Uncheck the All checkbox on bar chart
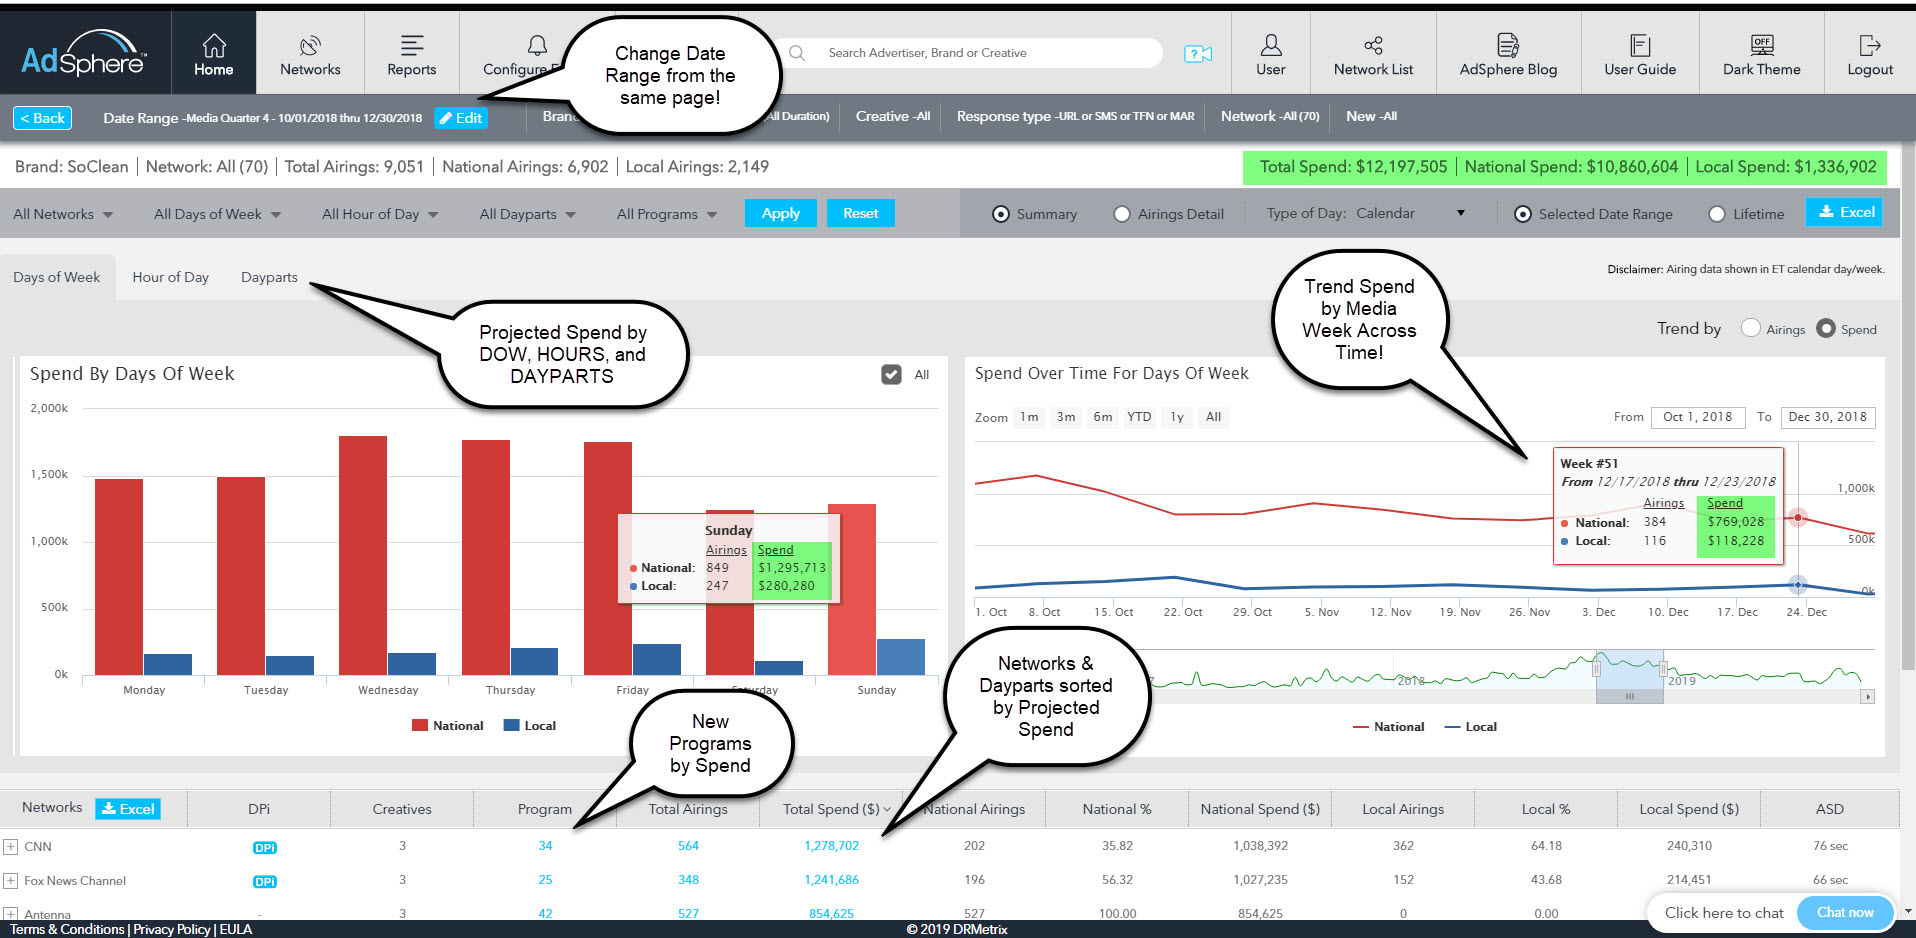The image size is (1916, 938). click(x=891, y=374)
